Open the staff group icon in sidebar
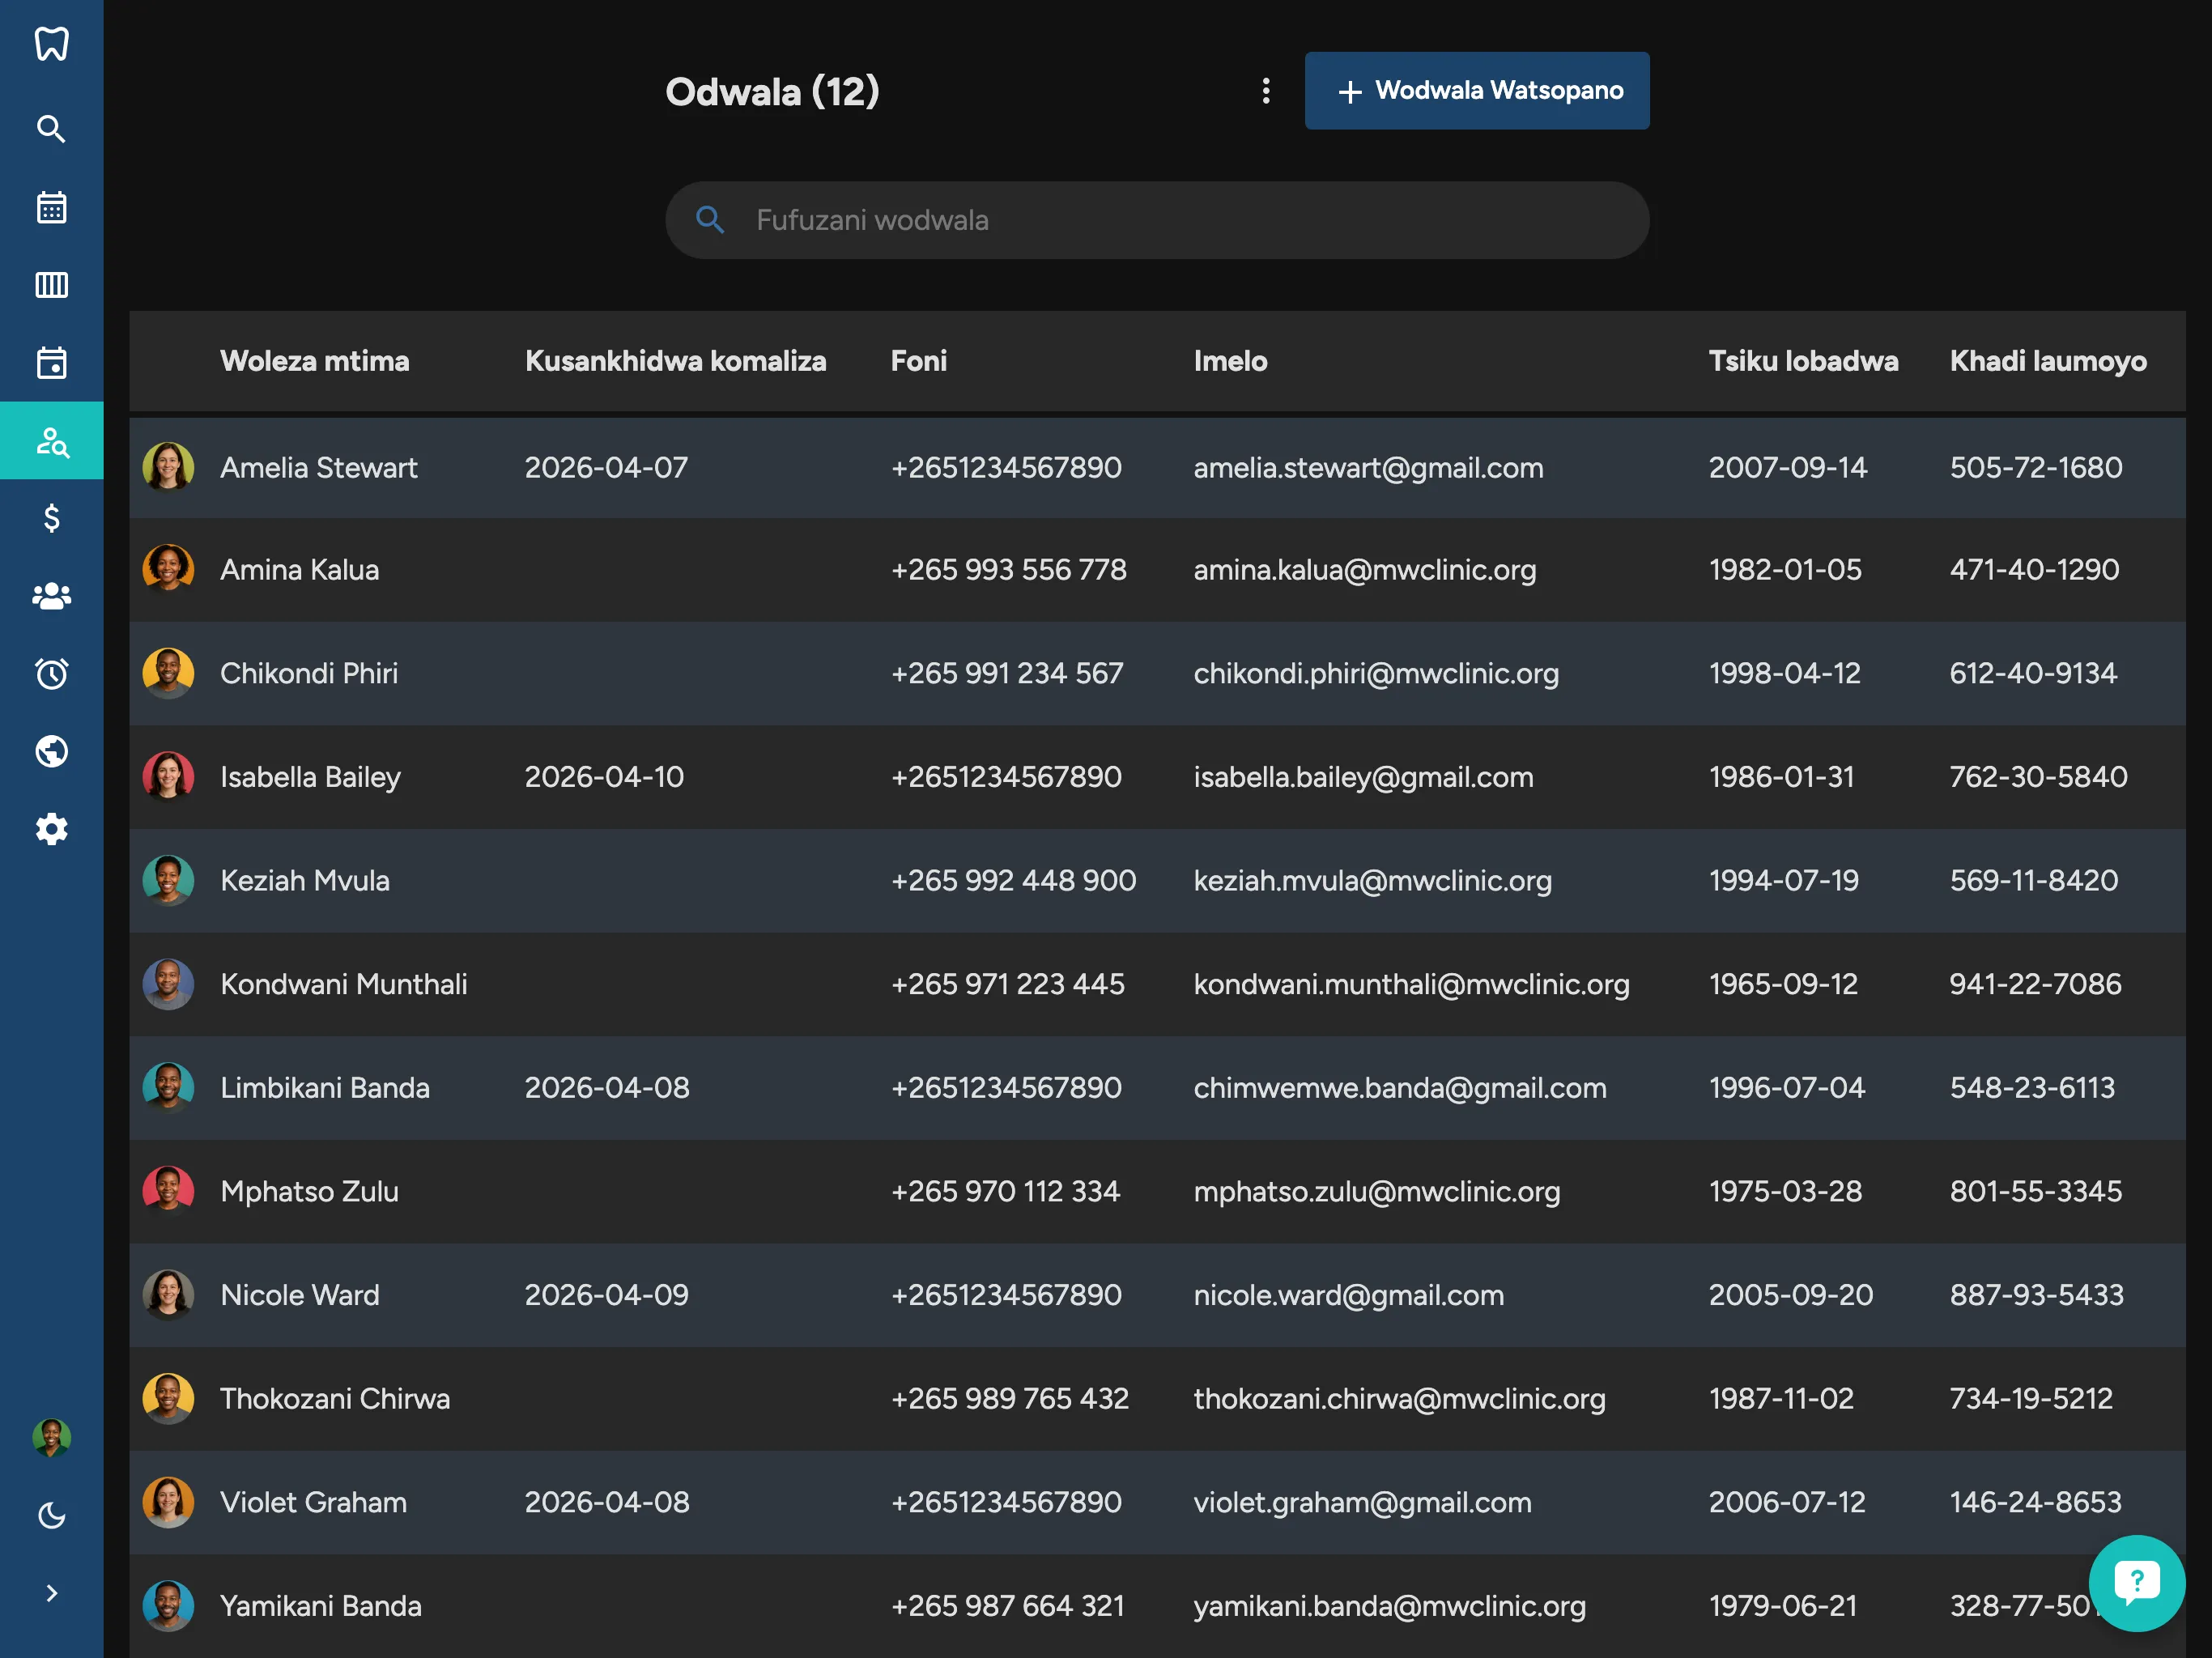 click(x=51, y=596)
